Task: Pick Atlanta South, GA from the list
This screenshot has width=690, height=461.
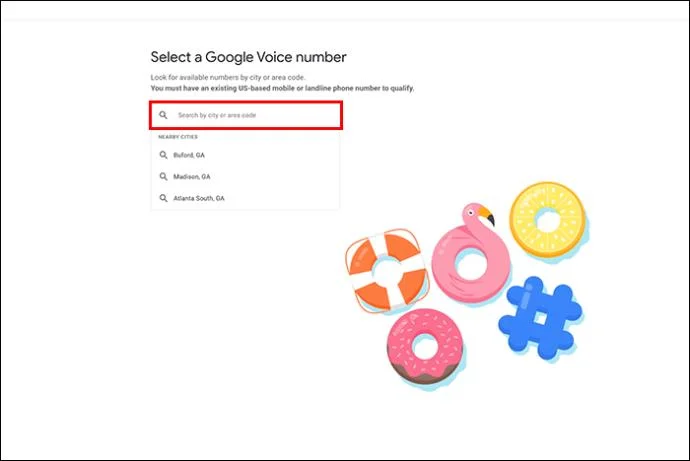Action: click(x=198, y=198)
